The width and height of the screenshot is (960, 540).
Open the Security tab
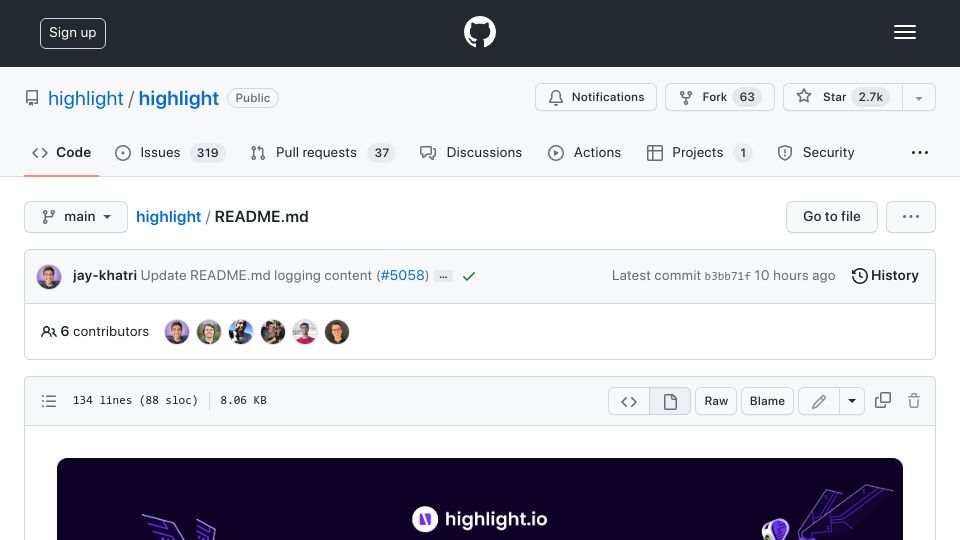coord(816,152)
